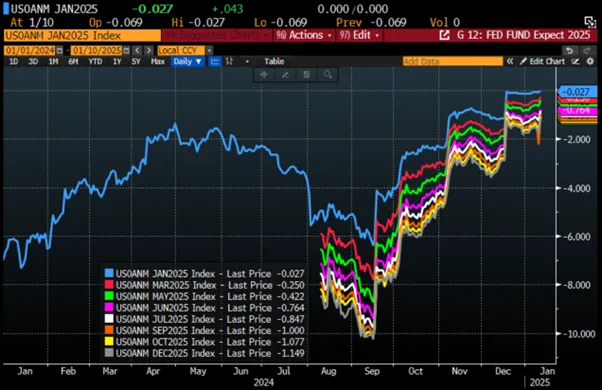The image size is (602, 390).
Task: Select the 1D range
Action: click(13, 61)
